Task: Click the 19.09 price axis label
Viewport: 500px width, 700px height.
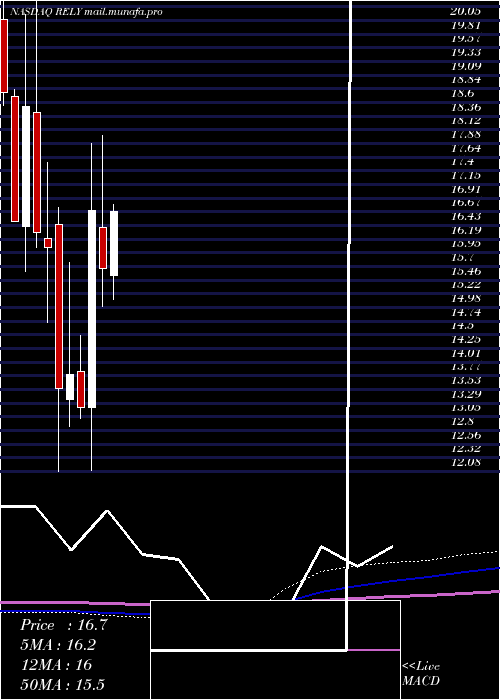Action: [466, 67]
